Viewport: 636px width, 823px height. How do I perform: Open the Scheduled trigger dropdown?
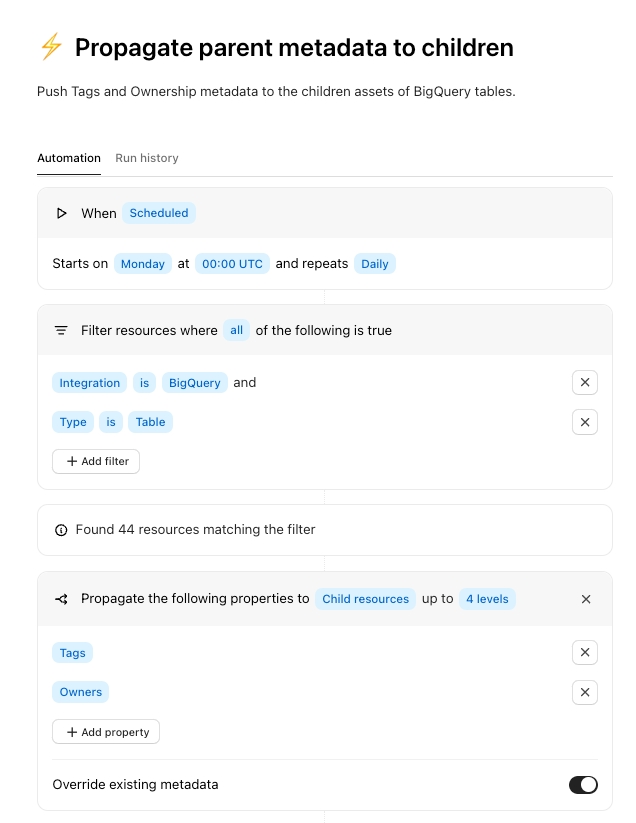[x=159, y=213]
